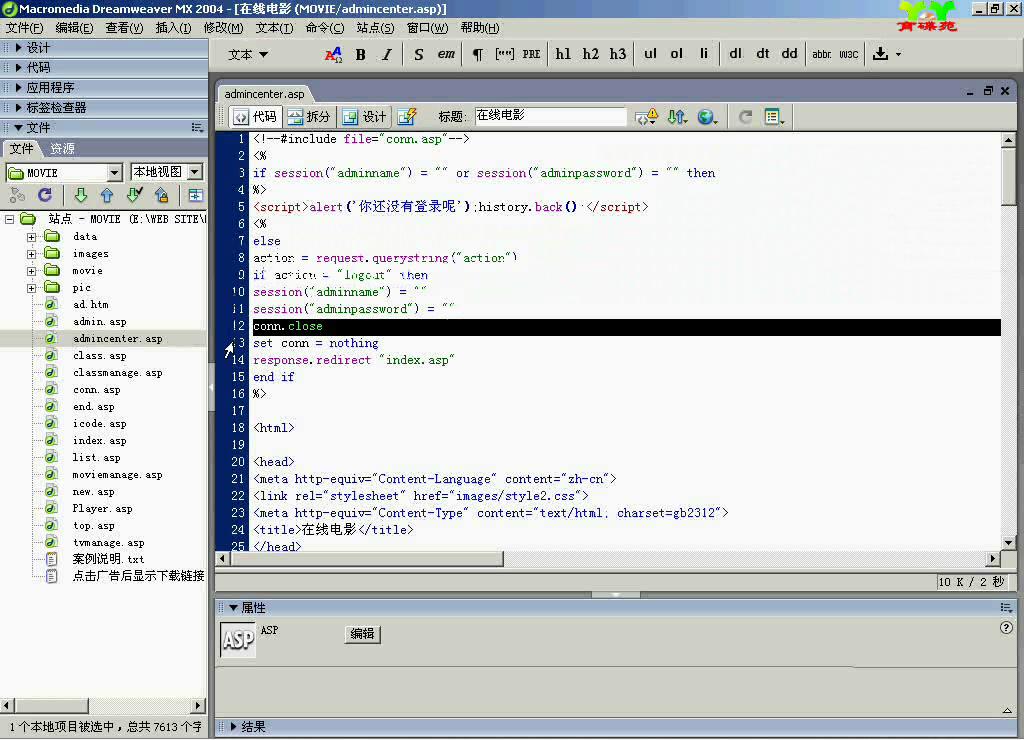Expand the pic folder in file tree
This screenshot has width=1024, height=740.
(x=31, y=287)
